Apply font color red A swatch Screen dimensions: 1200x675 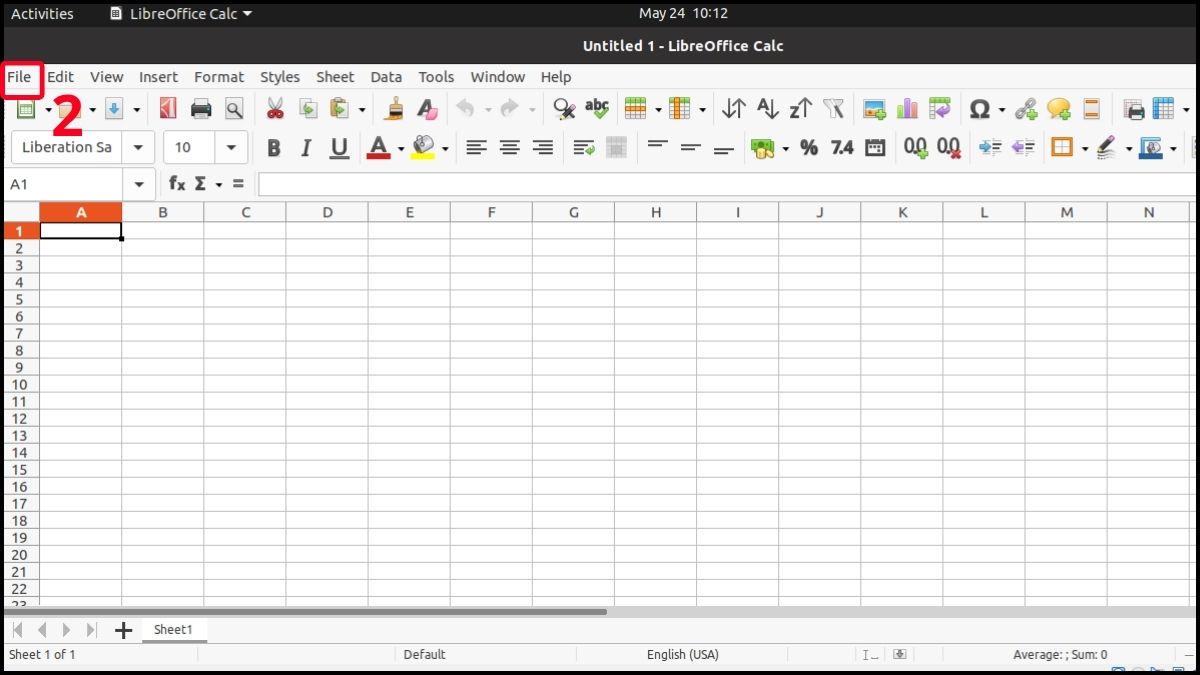click(x=379, y=148)
